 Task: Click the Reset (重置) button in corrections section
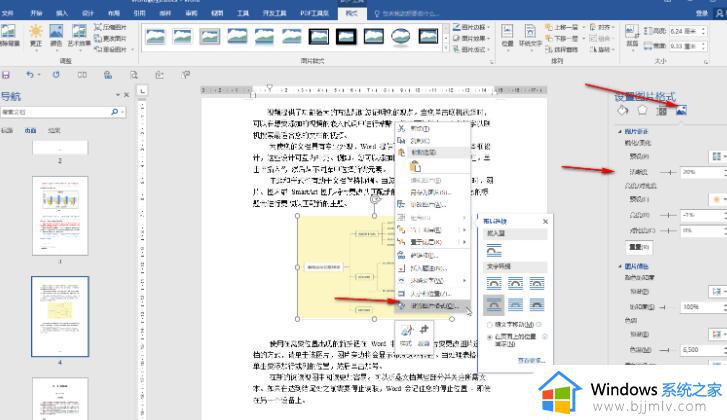click(x=639, y=247)
